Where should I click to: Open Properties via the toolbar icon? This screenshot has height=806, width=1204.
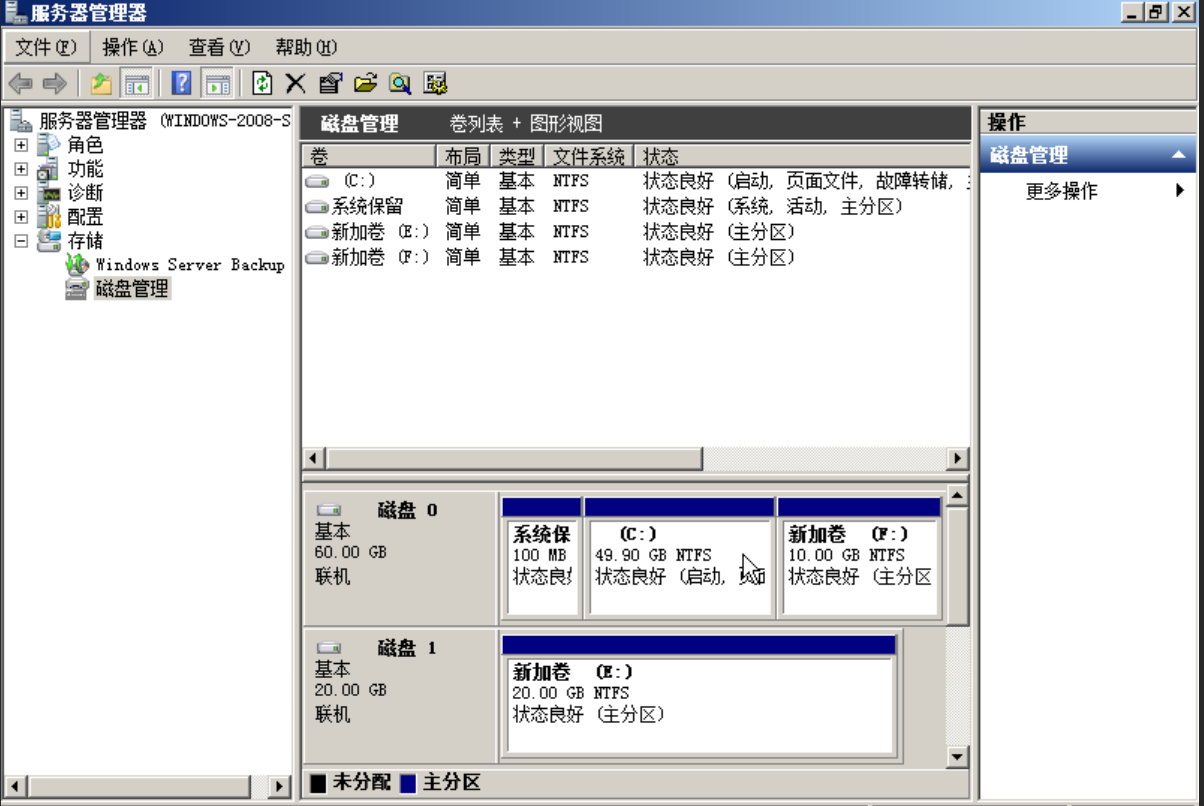pyautogui.click(x=330, y=83)
